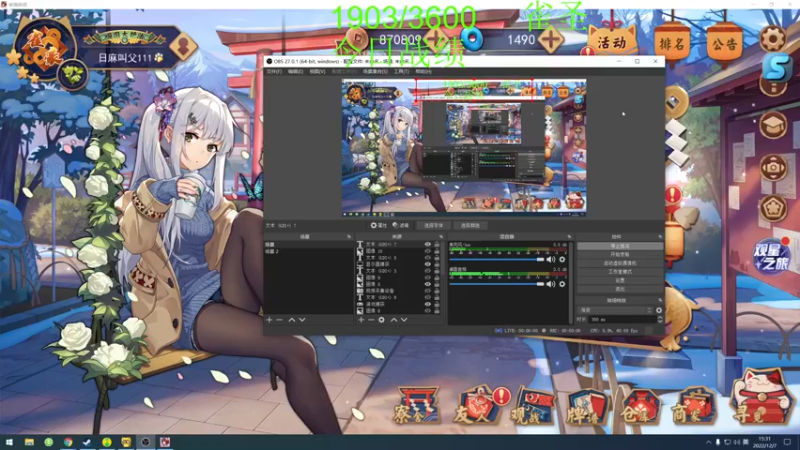Open the 活动 events lantern in game
The height and width of the screenshot is (450, 800).
612,43
